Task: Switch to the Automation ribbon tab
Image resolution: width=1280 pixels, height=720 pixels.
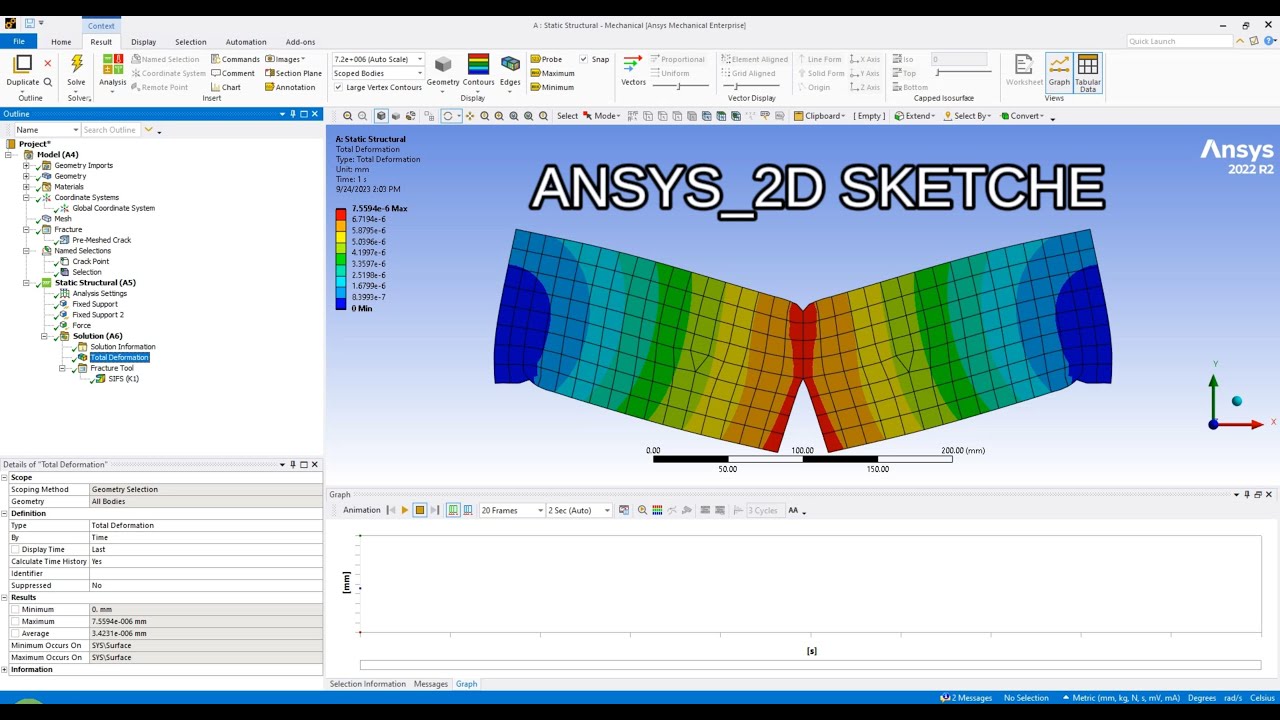Action: click(246, 42)
